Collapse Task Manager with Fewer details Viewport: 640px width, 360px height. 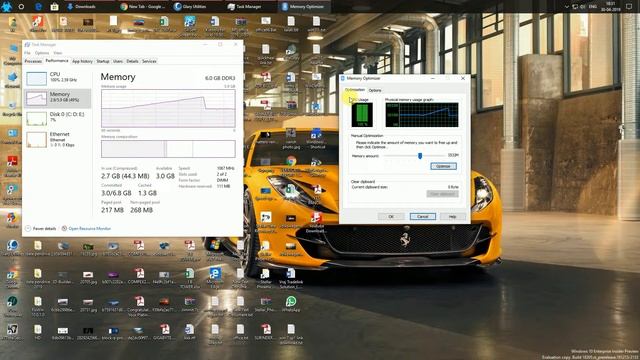click(x=41, y=229)
